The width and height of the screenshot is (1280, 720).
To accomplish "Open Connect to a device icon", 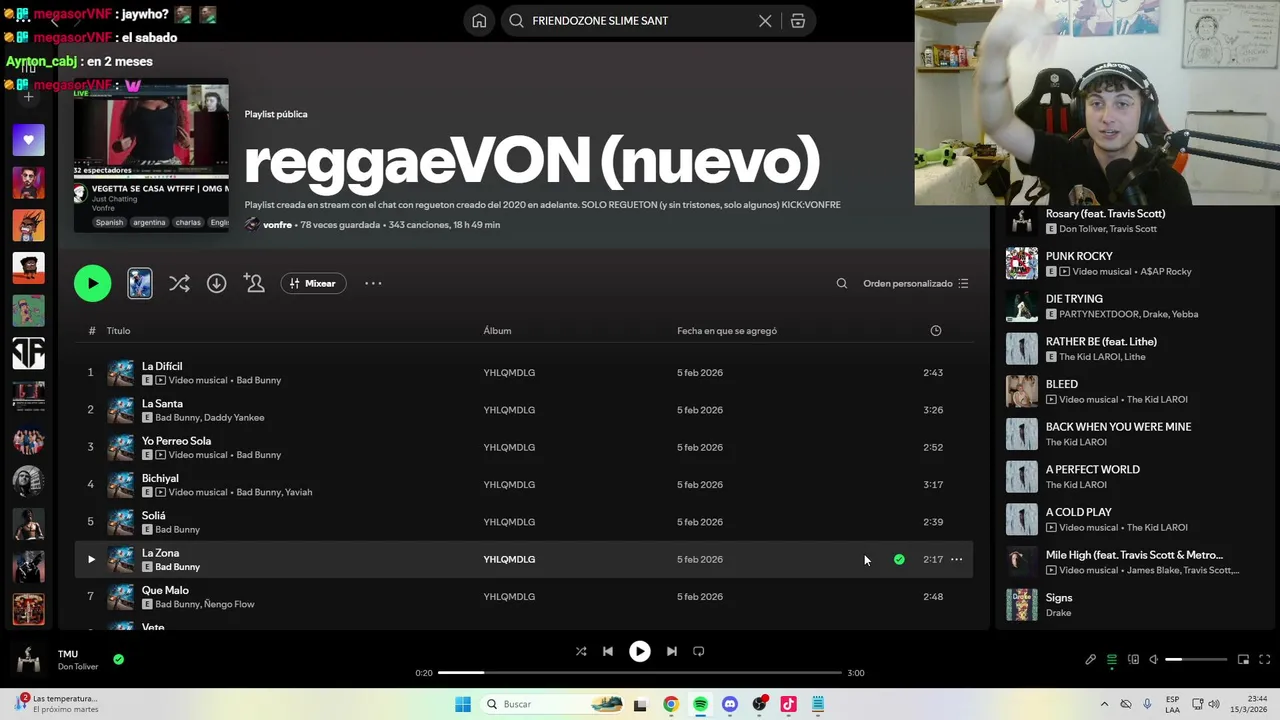I will 1133,660.
